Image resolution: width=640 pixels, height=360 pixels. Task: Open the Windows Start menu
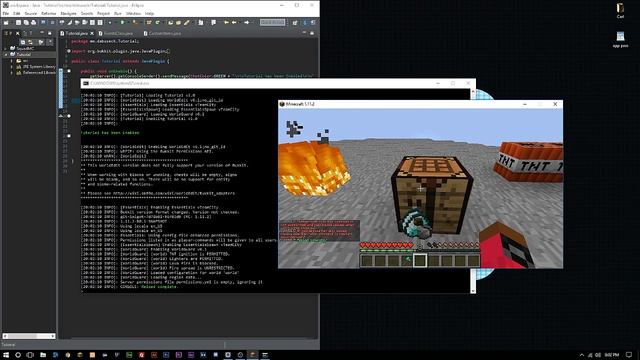(6, 355)
